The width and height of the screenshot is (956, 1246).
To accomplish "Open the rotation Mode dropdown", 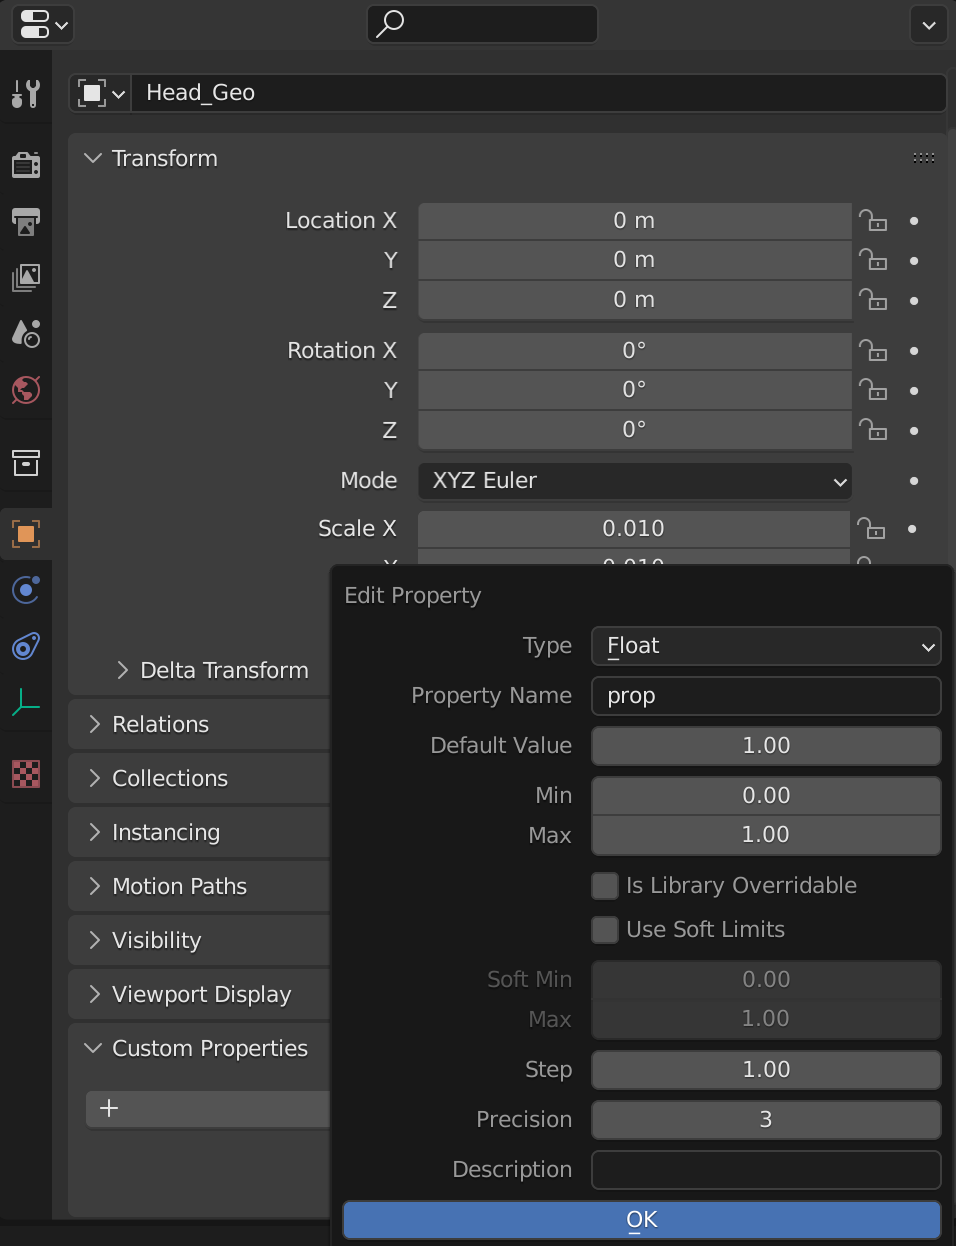I will pyautogui.click(x=634, y=481).
